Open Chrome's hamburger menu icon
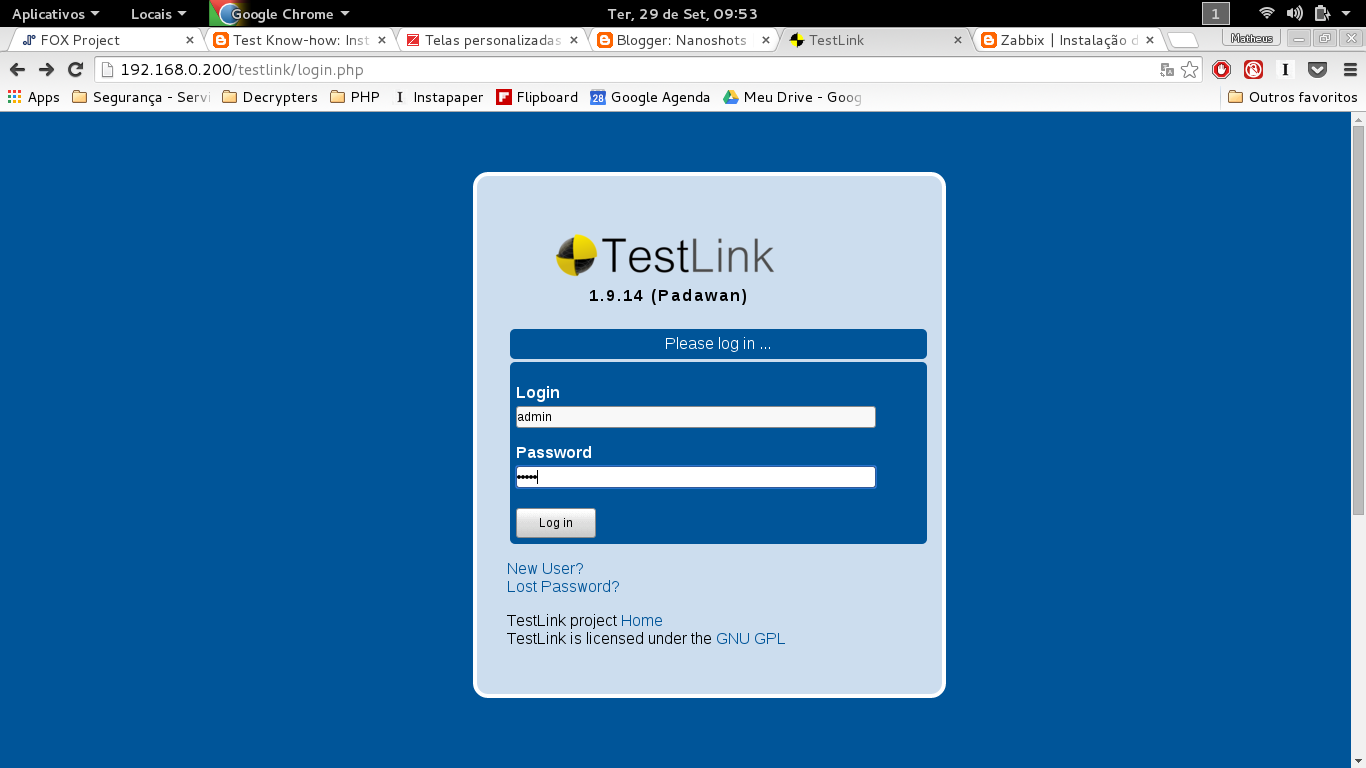 pyautogui.click(x=1351, y=70)
